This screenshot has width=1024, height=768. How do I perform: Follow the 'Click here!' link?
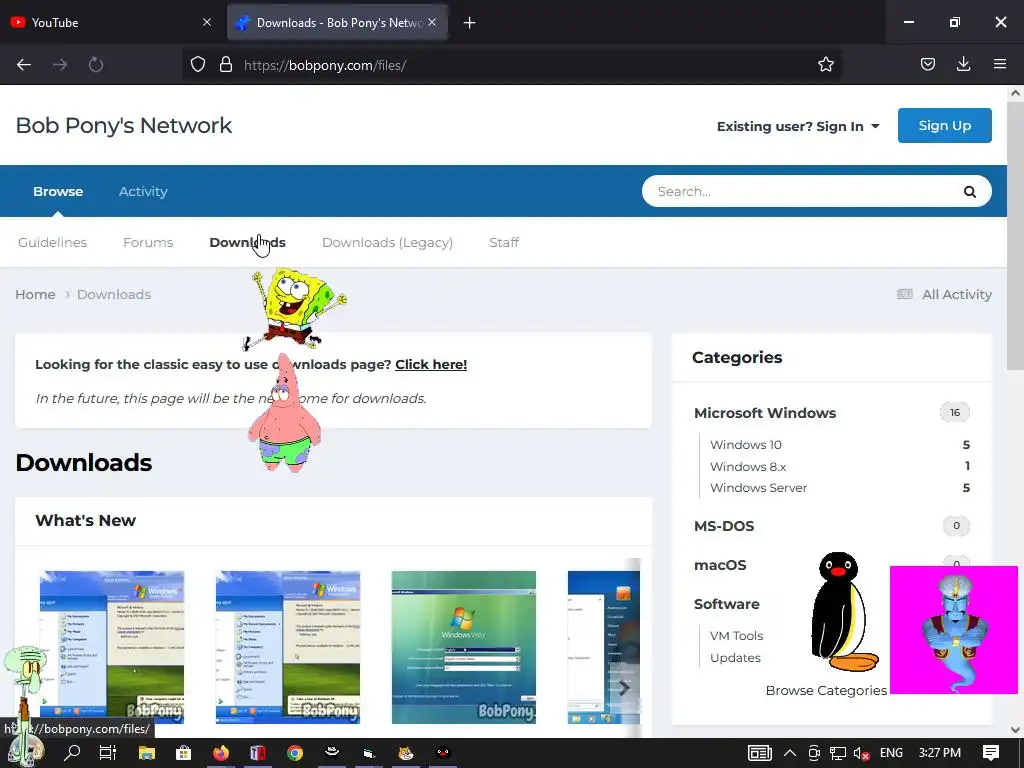pyautogui.click(x=431, y=364)
